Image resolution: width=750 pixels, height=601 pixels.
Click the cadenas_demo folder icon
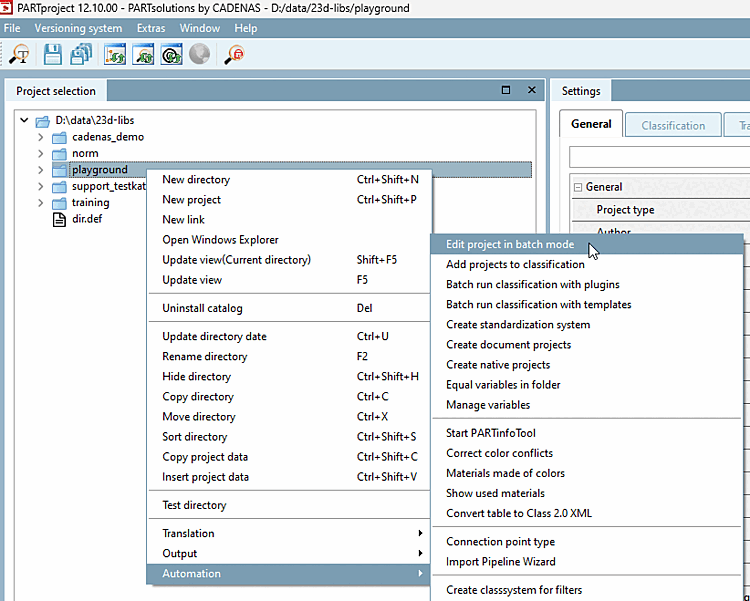[59, 138]
